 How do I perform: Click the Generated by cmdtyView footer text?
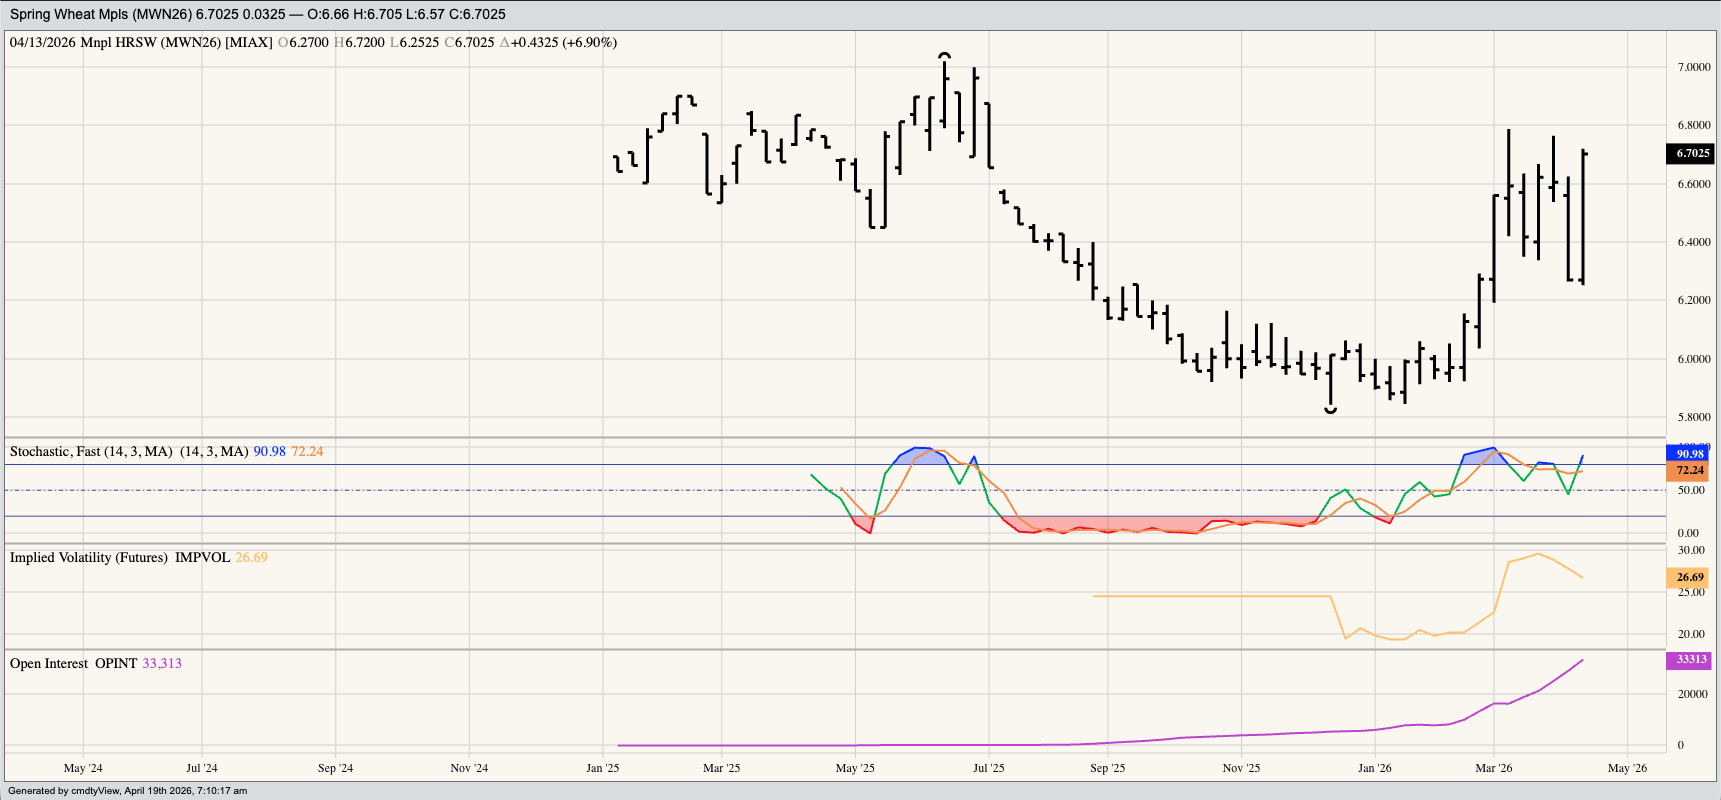pos(127,791)
